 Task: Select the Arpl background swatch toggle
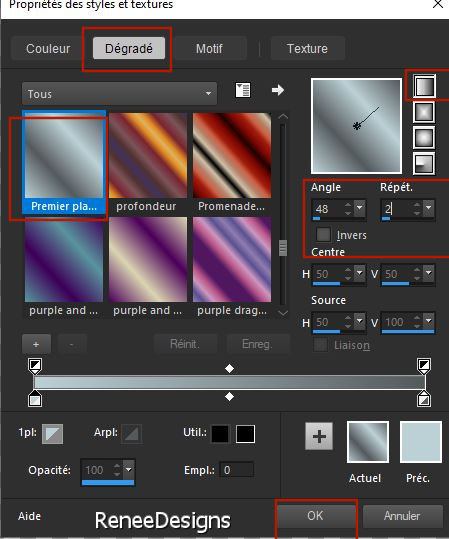(x=132, y=434)
